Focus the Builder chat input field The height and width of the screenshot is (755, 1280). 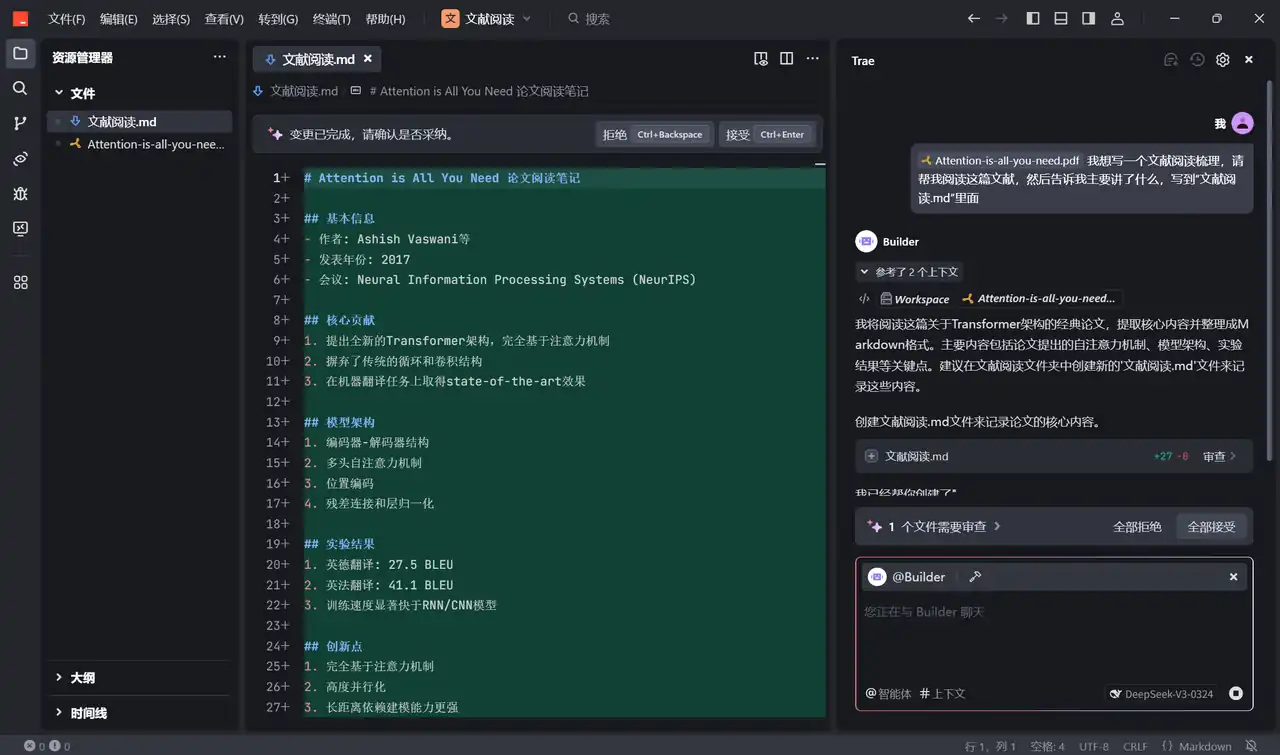[x=1054, y=640]
